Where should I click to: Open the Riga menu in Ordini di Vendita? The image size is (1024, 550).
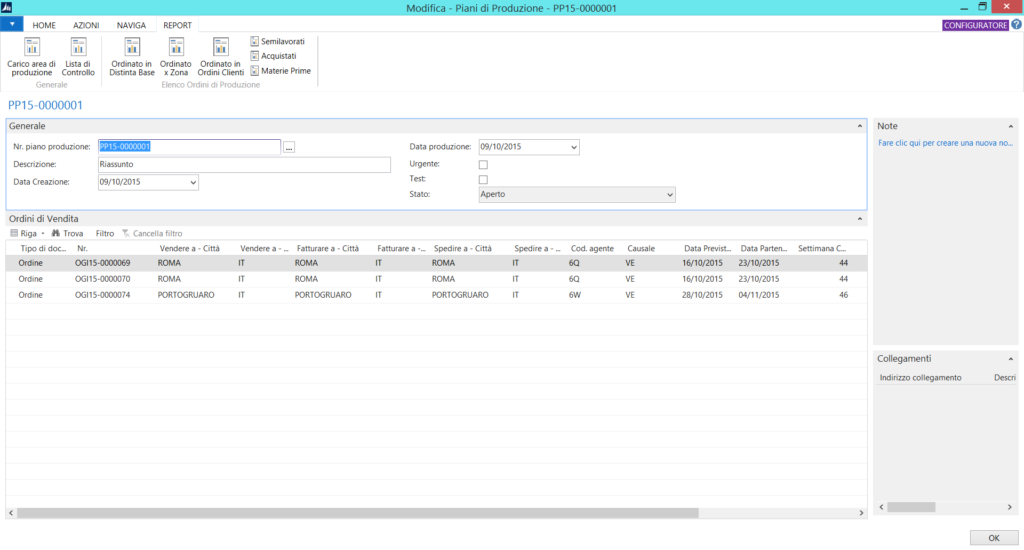pos(27,233)
